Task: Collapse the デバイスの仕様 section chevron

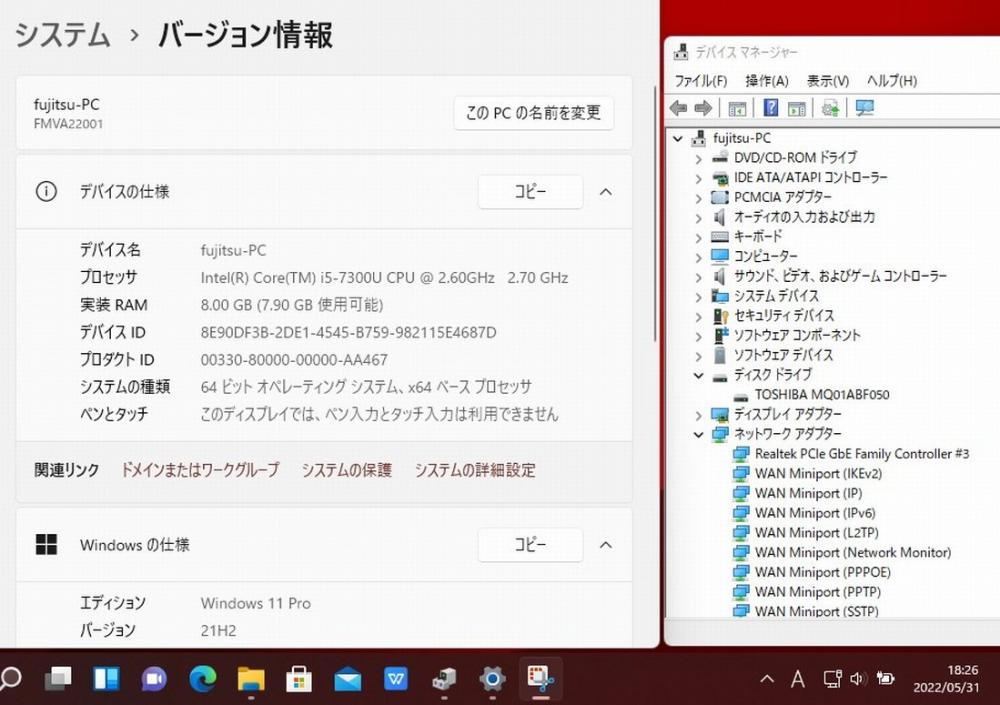Action: [606, 191]
